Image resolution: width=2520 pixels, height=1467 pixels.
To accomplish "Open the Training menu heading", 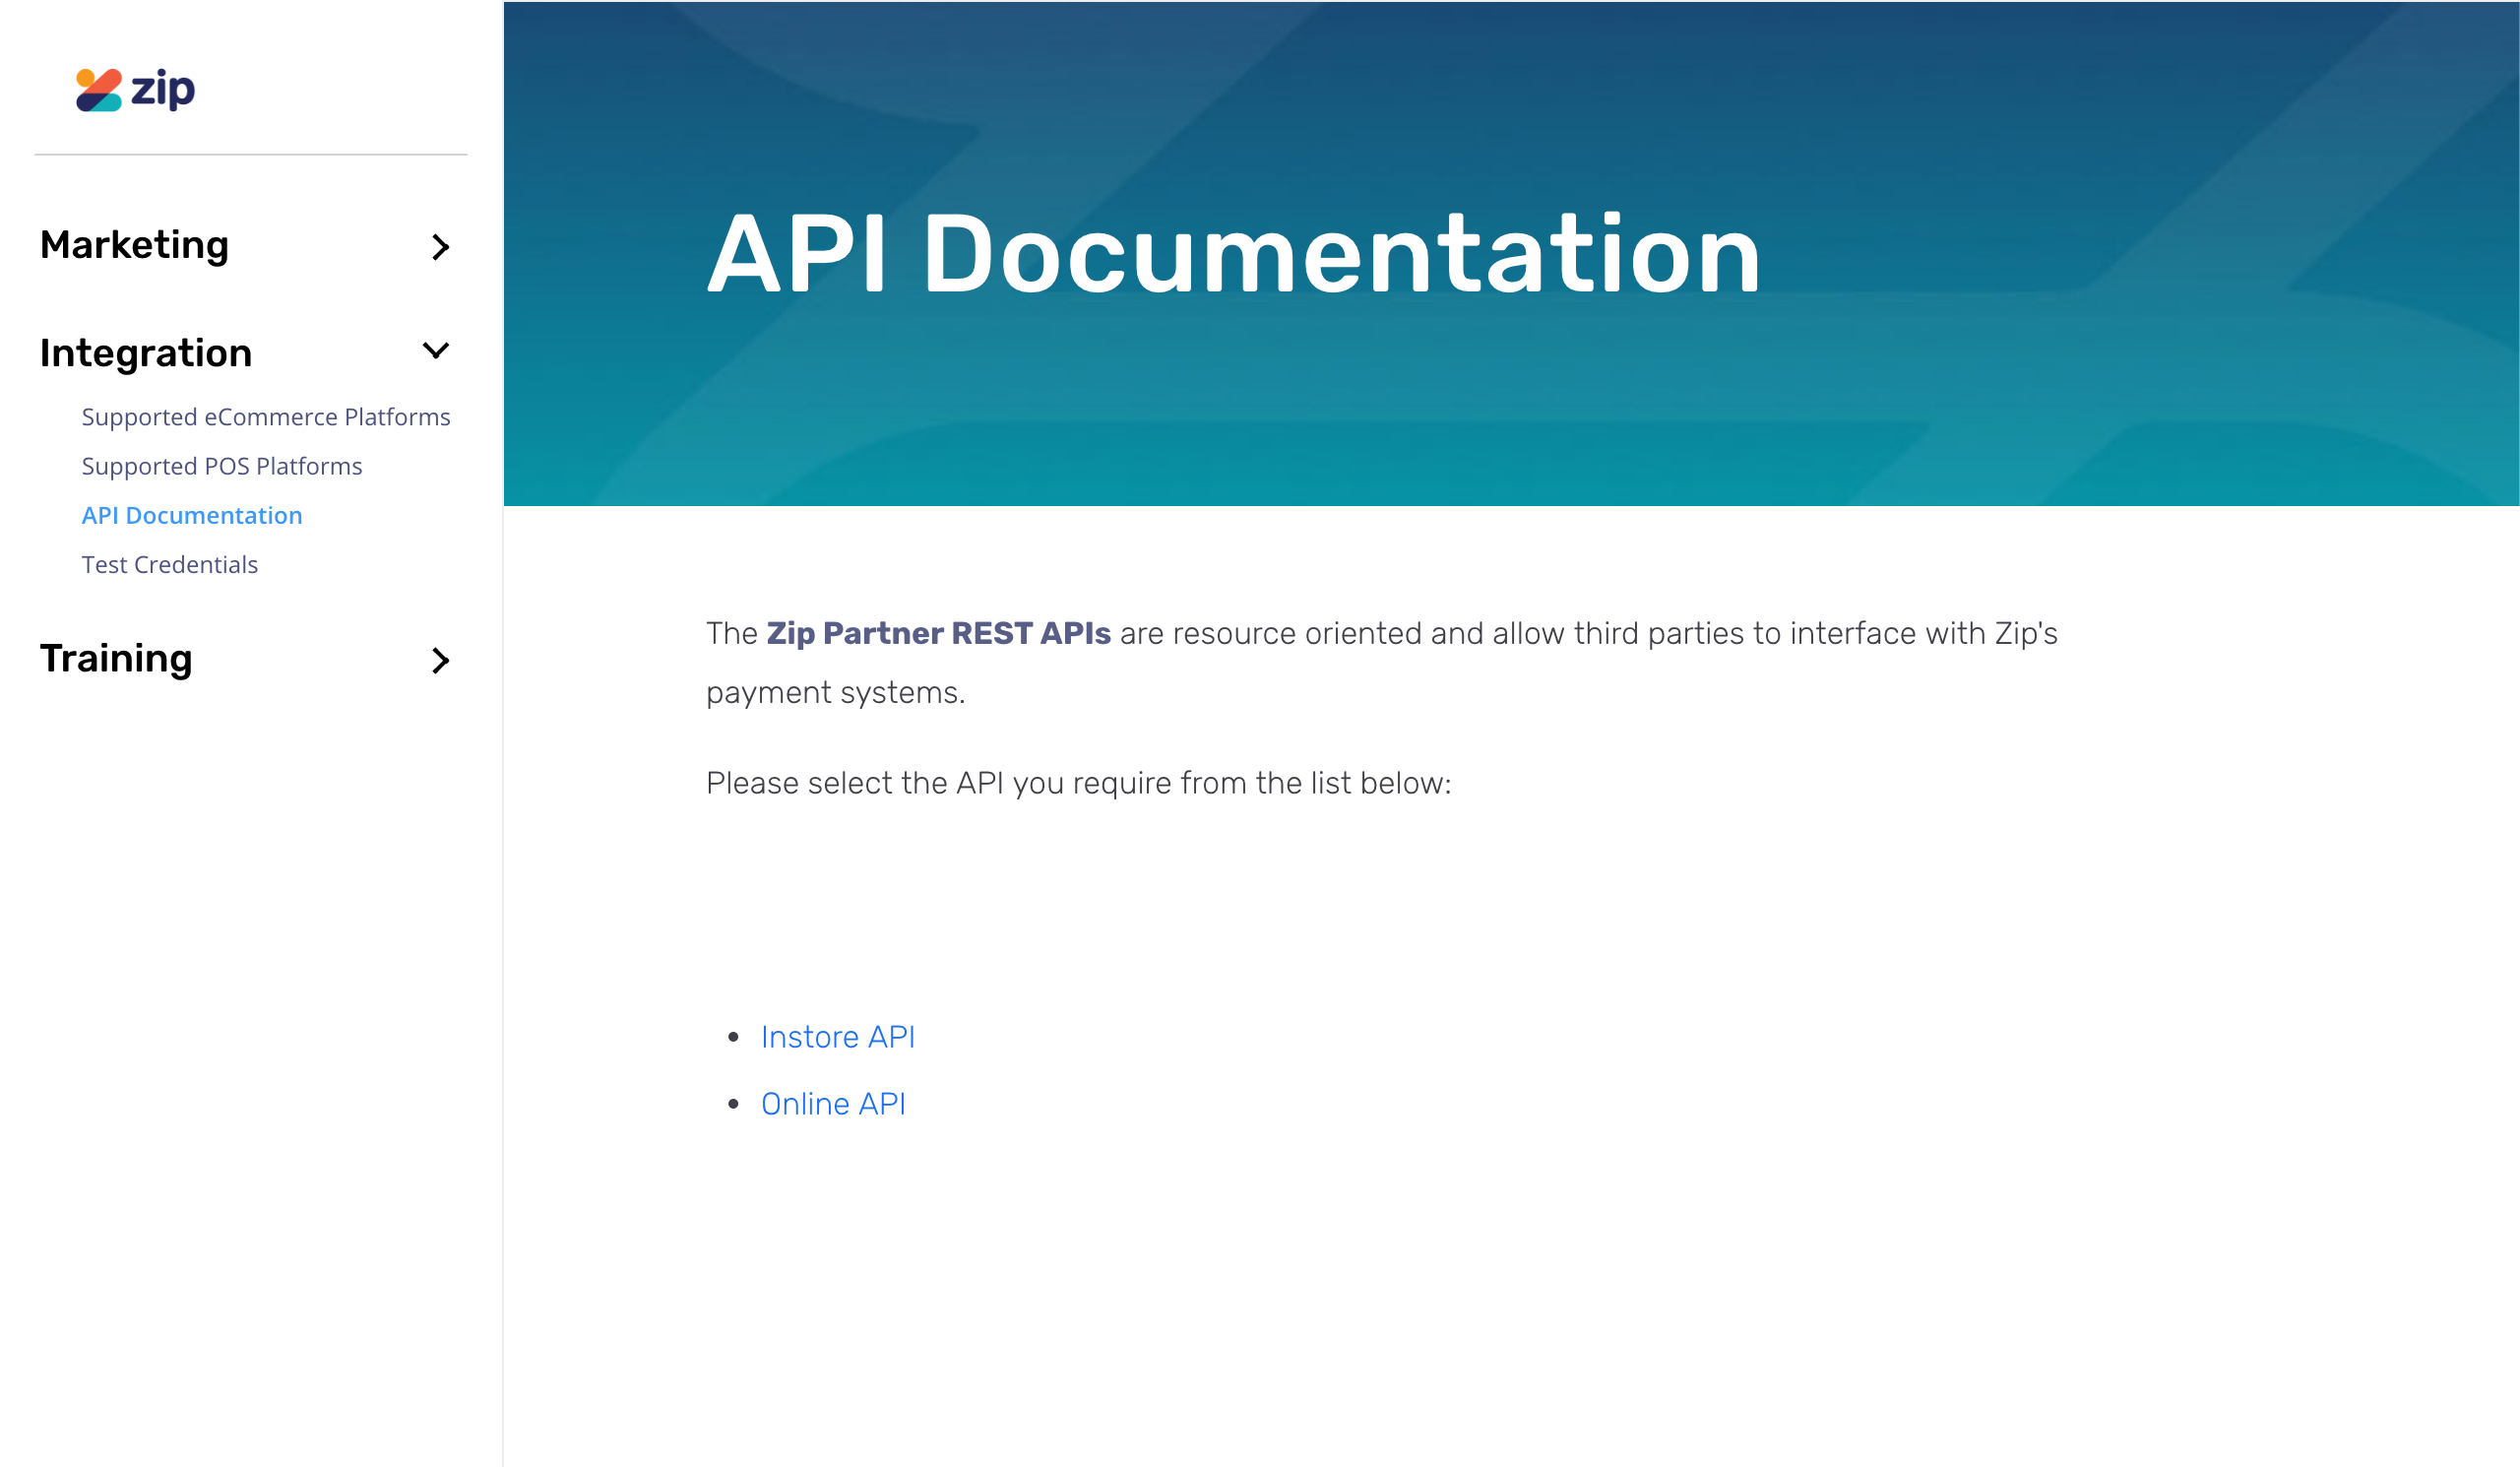I will [x=116, y=659].
